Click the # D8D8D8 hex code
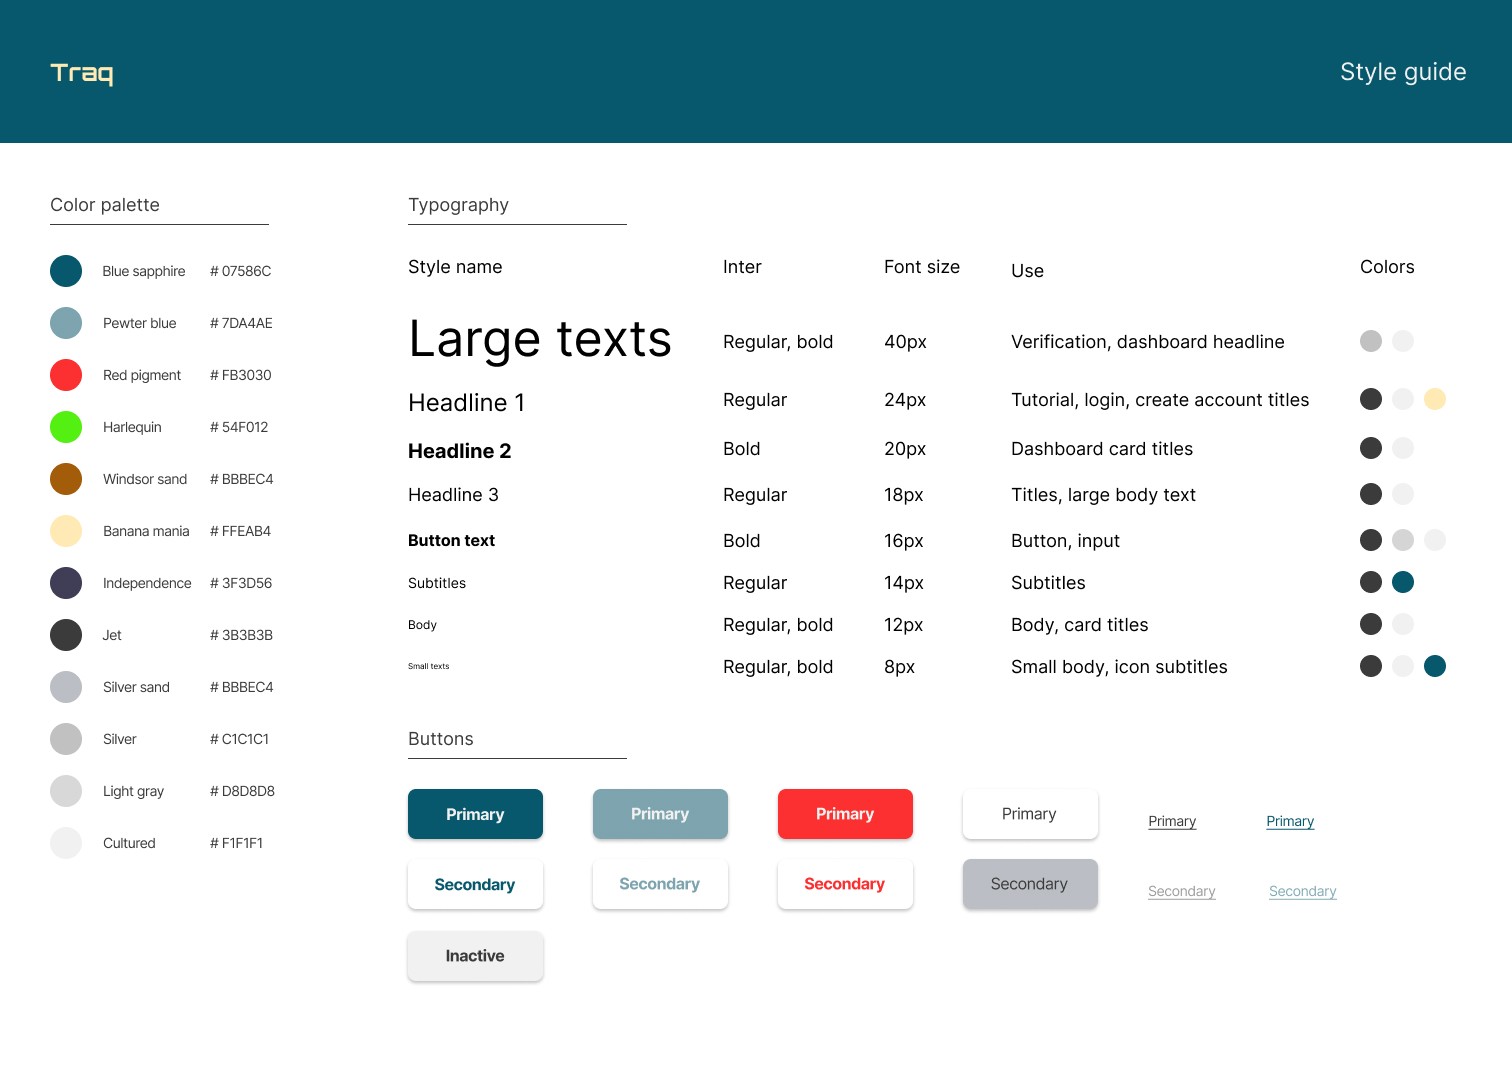Image resolution: width=1512 pixels, height=1081 pixels. [242, 791]
